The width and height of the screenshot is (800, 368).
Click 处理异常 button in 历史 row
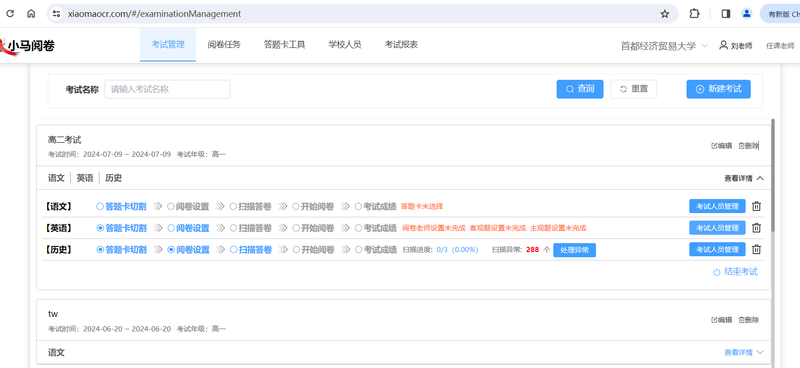pyautogui.click(x=574, y=250)
